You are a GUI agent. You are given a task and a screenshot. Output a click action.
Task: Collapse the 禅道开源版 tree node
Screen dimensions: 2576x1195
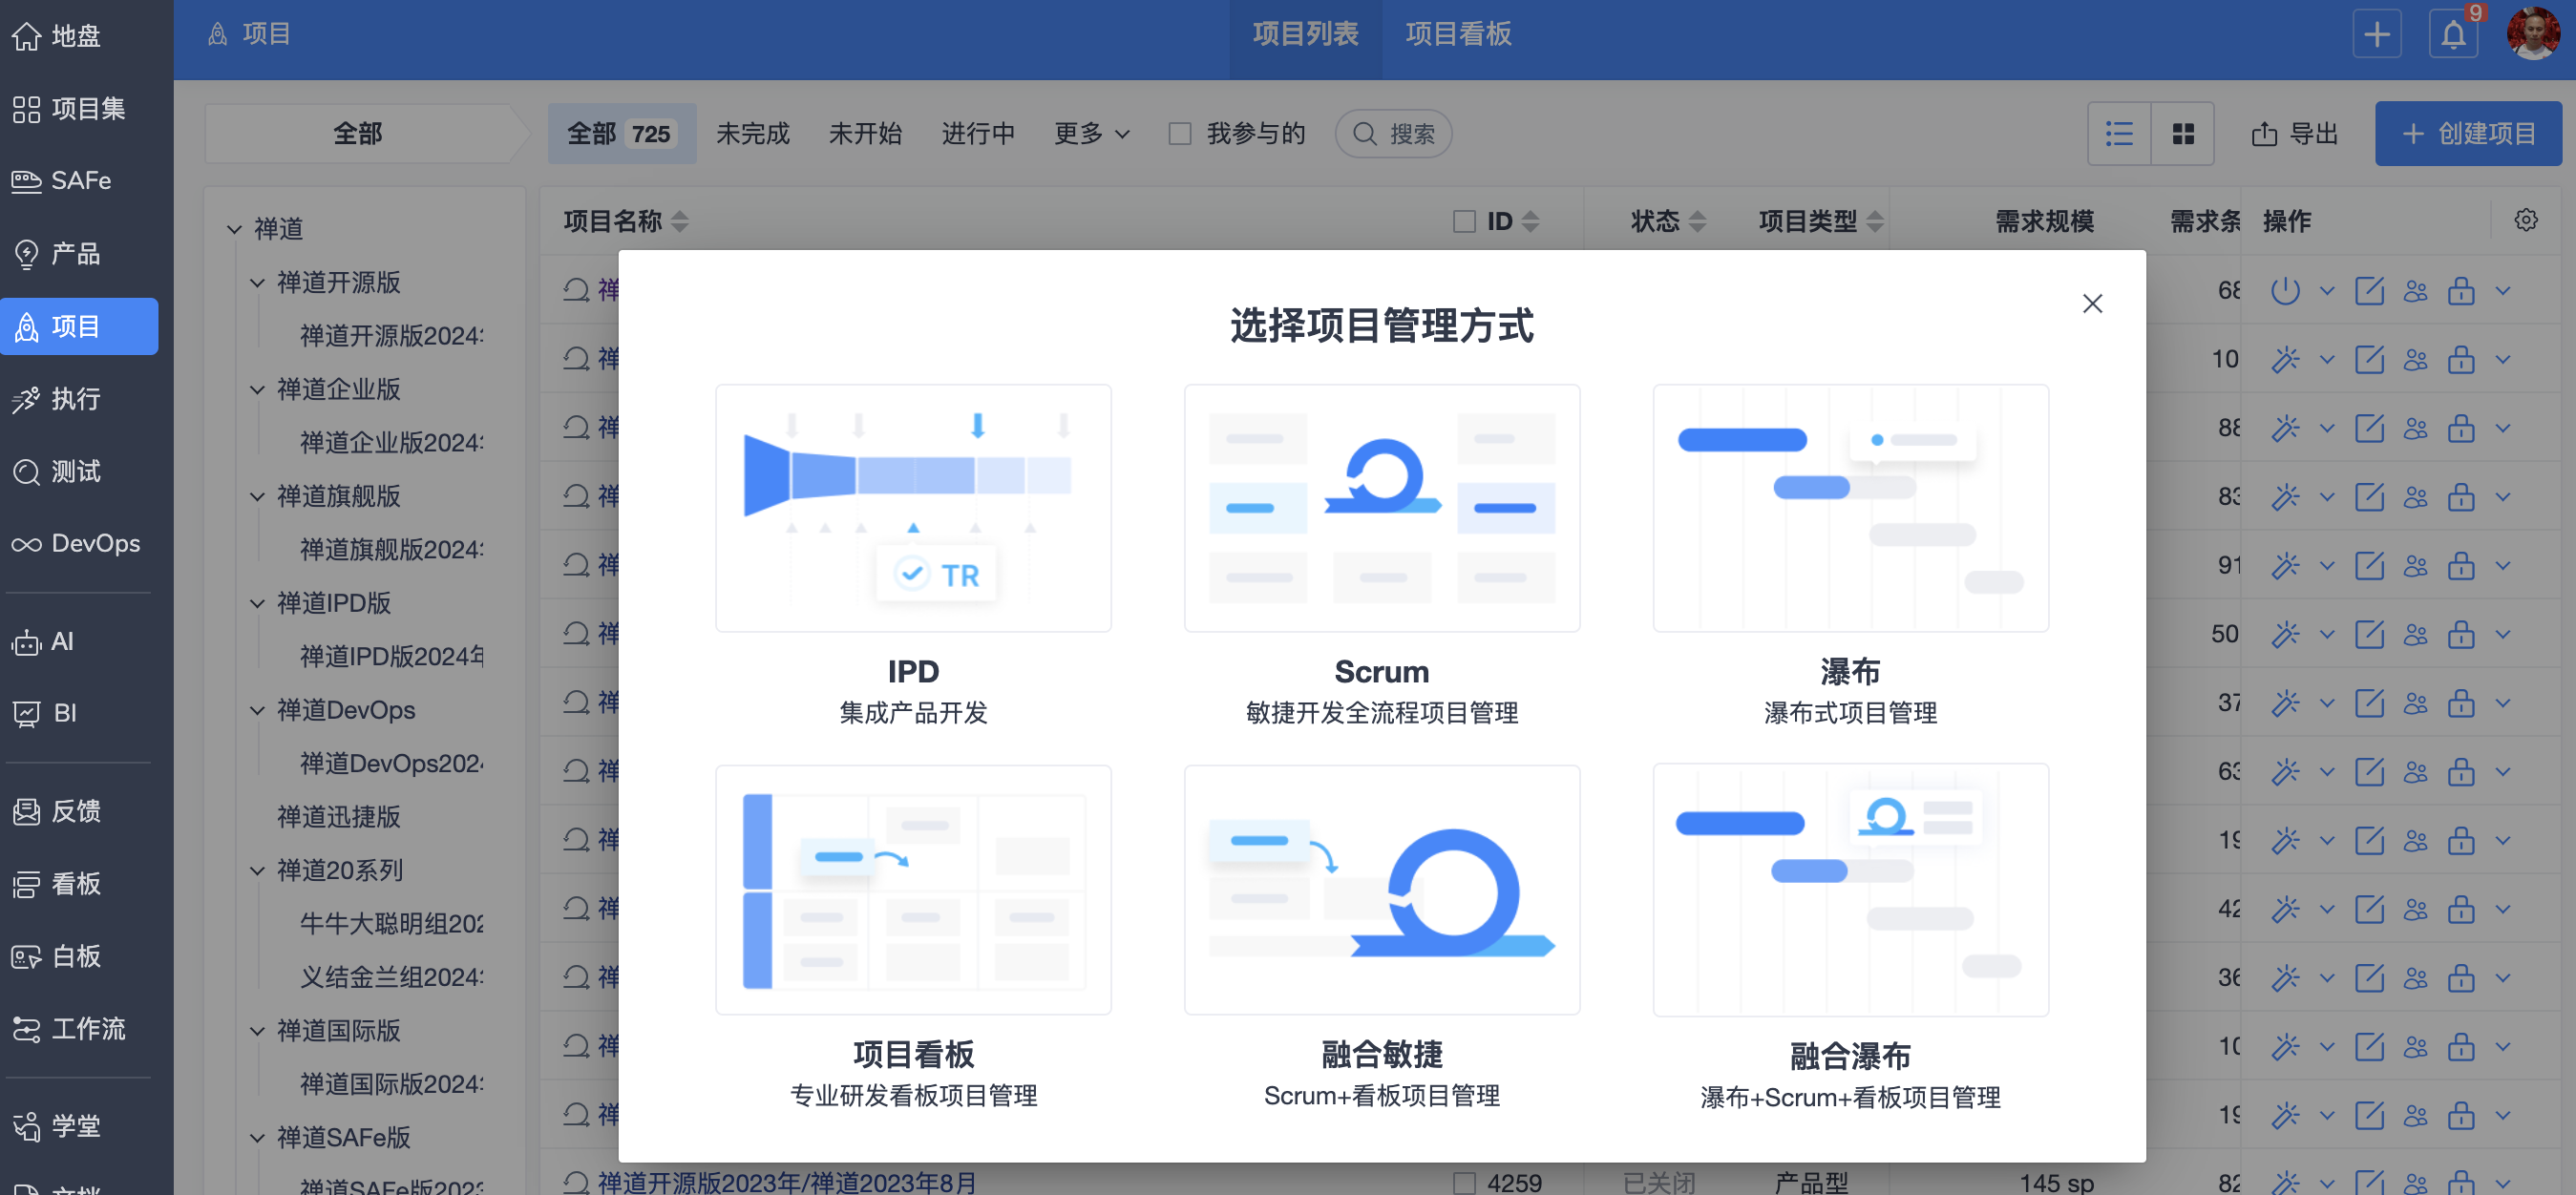click(x=257, y=283)
